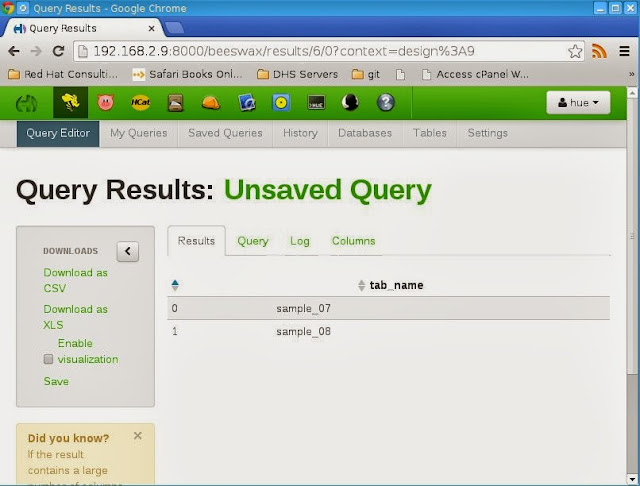Reload the page in Chrome
This screenshot has width=640, height=486.
(x=58, y=51)
